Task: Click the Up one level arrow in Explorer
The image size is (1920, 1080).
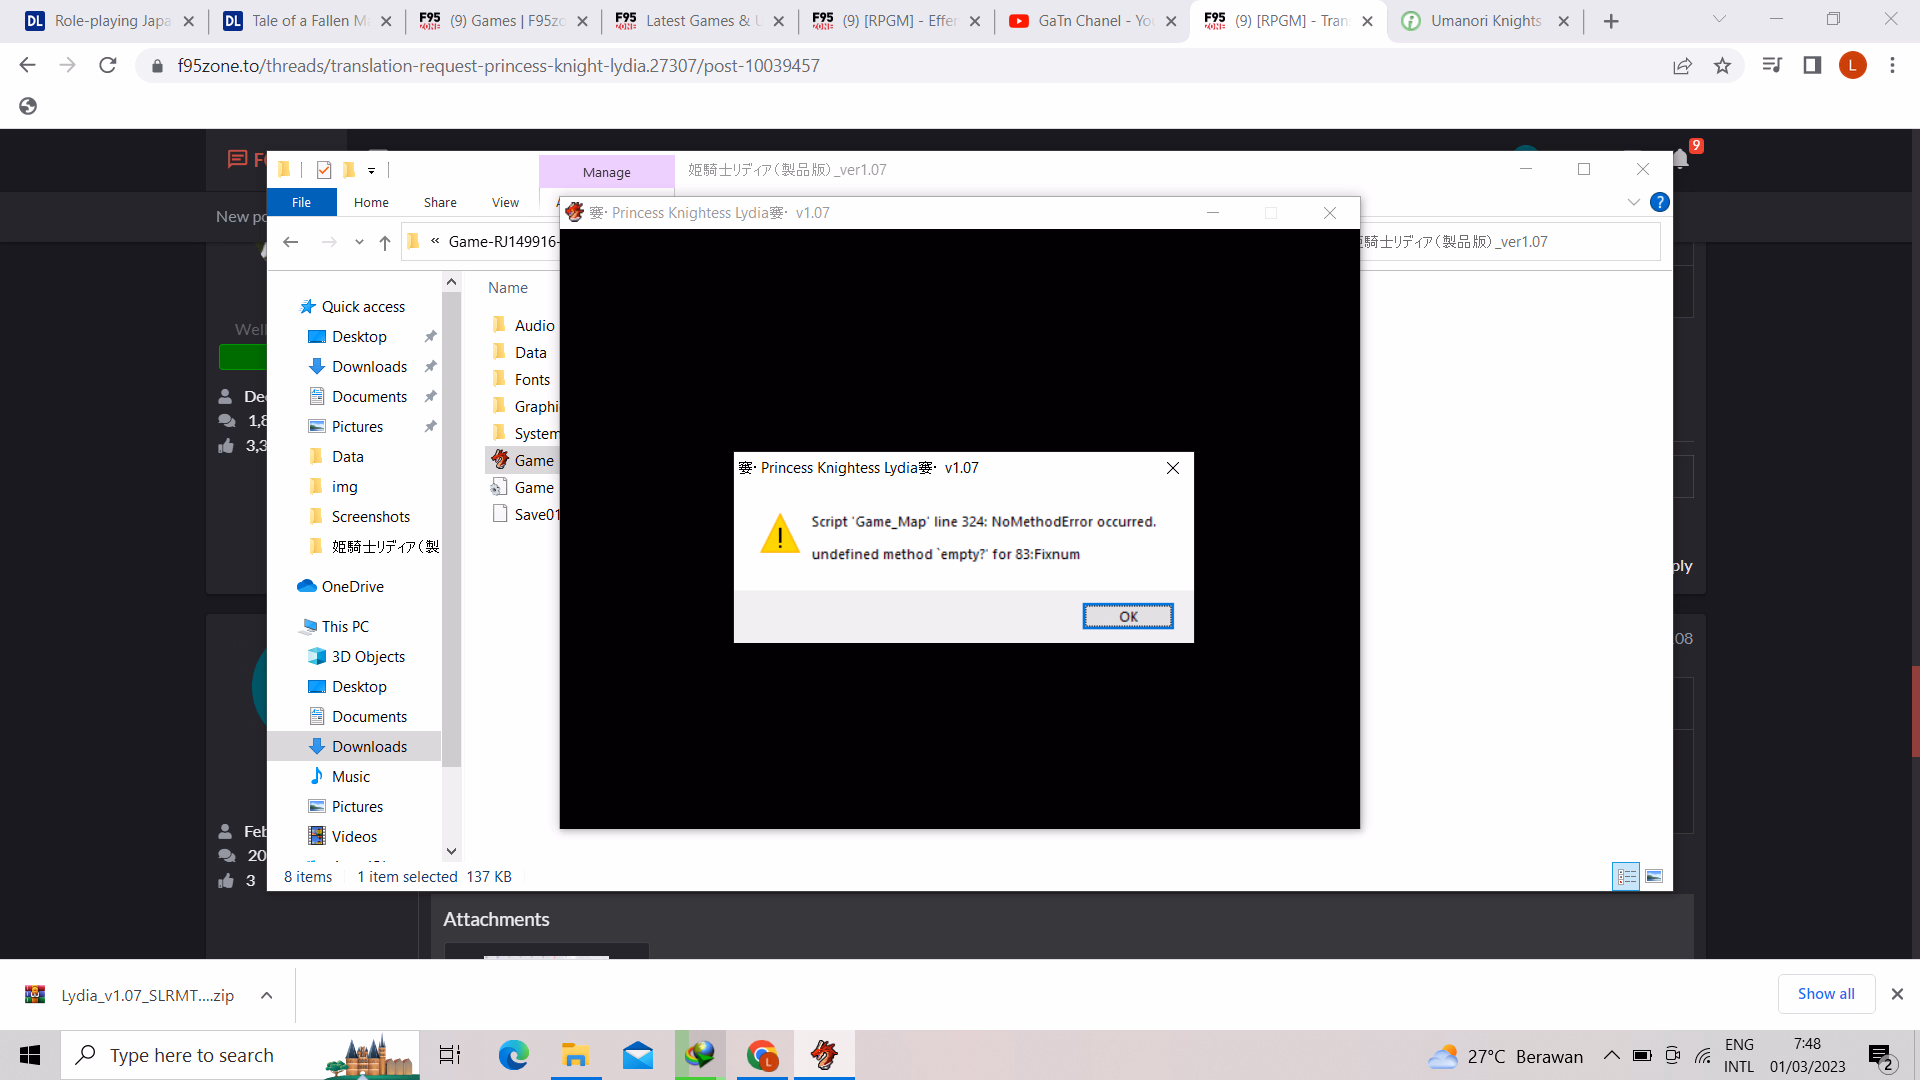Action: pyautogui.click(x=385, y=242)
